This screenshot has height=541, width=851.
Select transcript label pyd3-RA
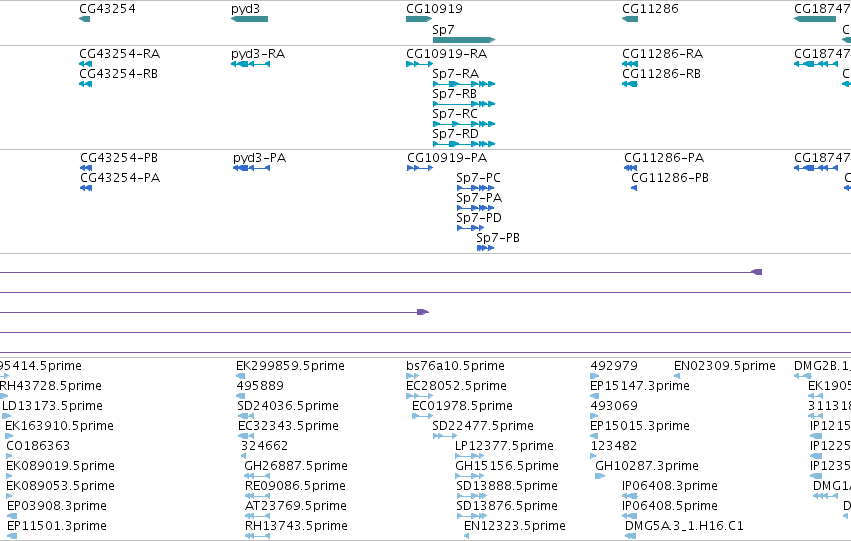[258, 54]
